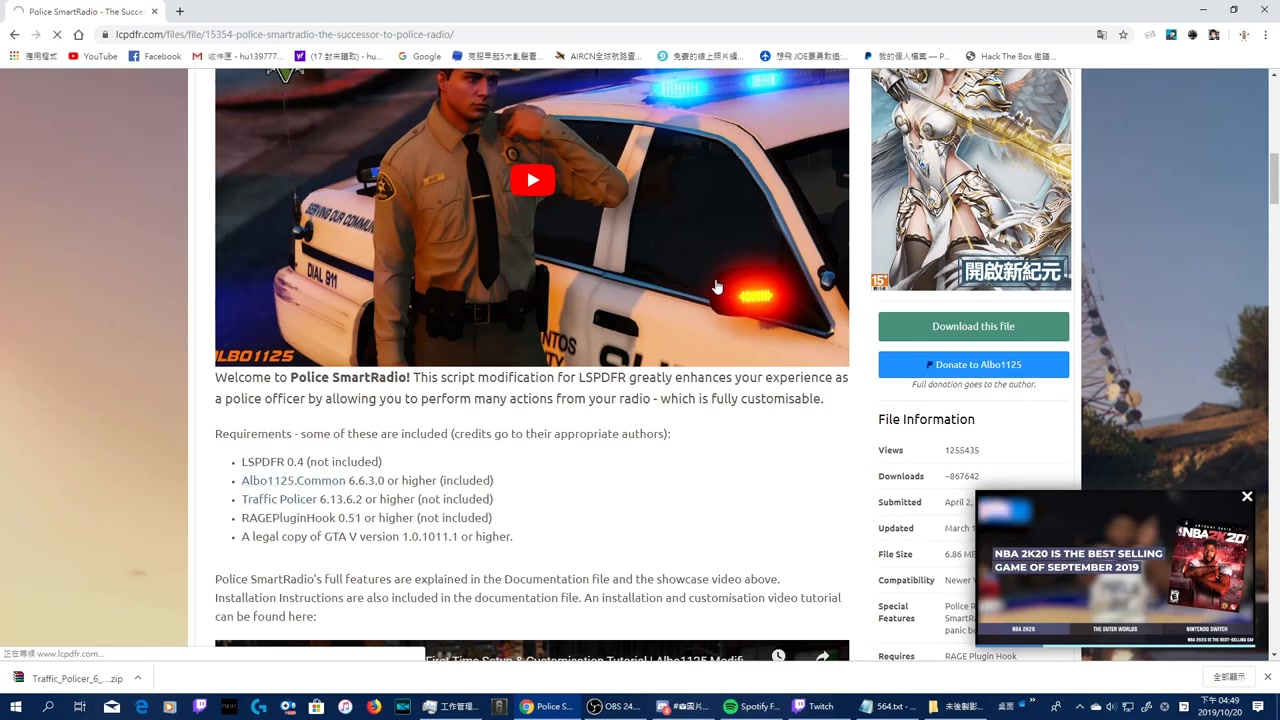Click the Watch Later clock on embedded video

point(778,654)
